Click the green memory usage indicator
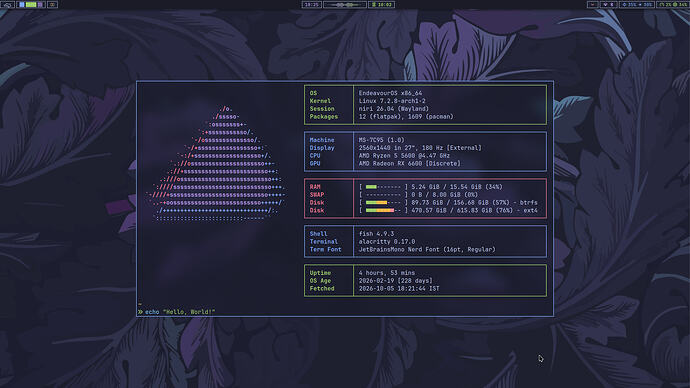Viewport: 690px width, 388px height. tap(680, 4)
